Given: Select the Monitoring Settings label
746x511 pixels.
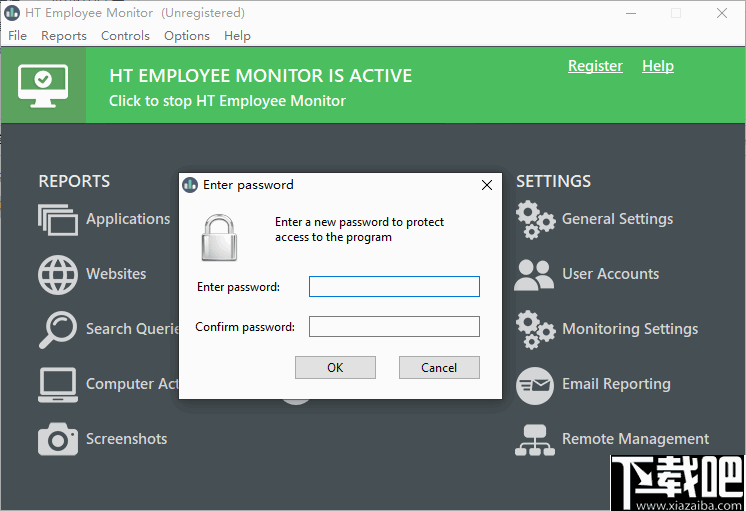Looking at the screenshot, I should (x=630, y=329).
